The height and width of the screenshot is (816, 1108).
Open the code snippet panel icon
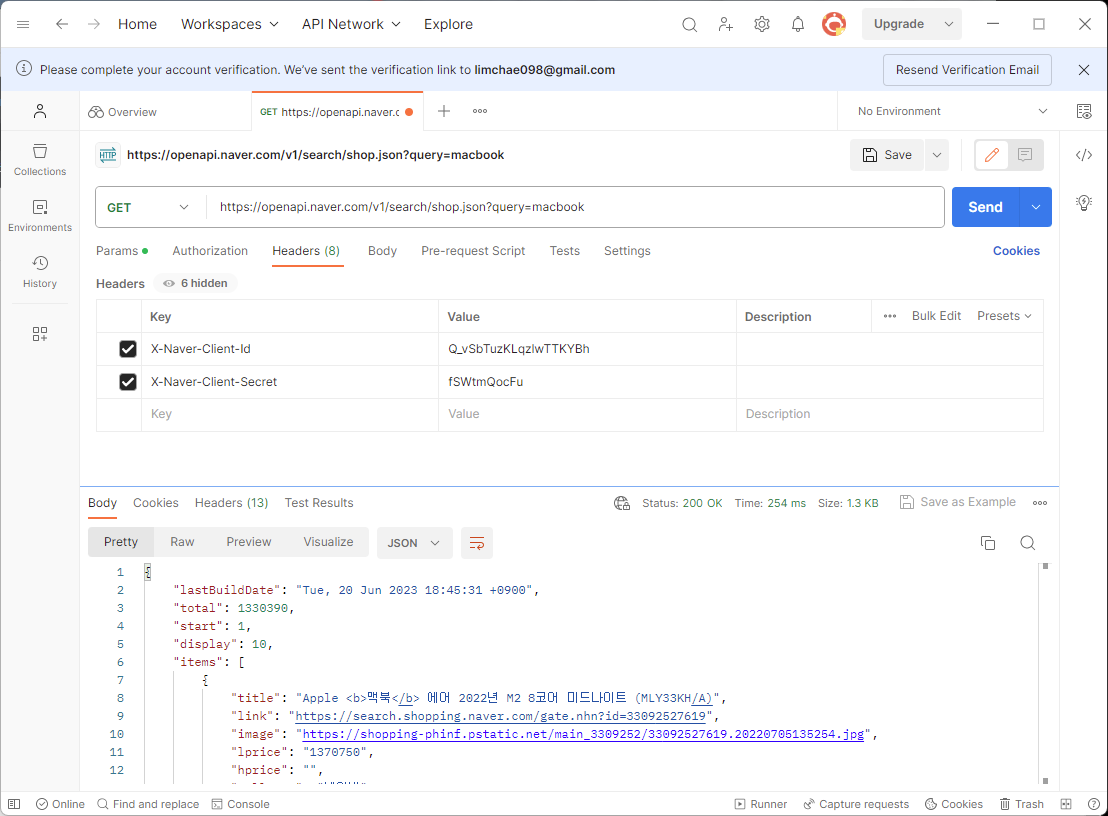click(1084, 155)
